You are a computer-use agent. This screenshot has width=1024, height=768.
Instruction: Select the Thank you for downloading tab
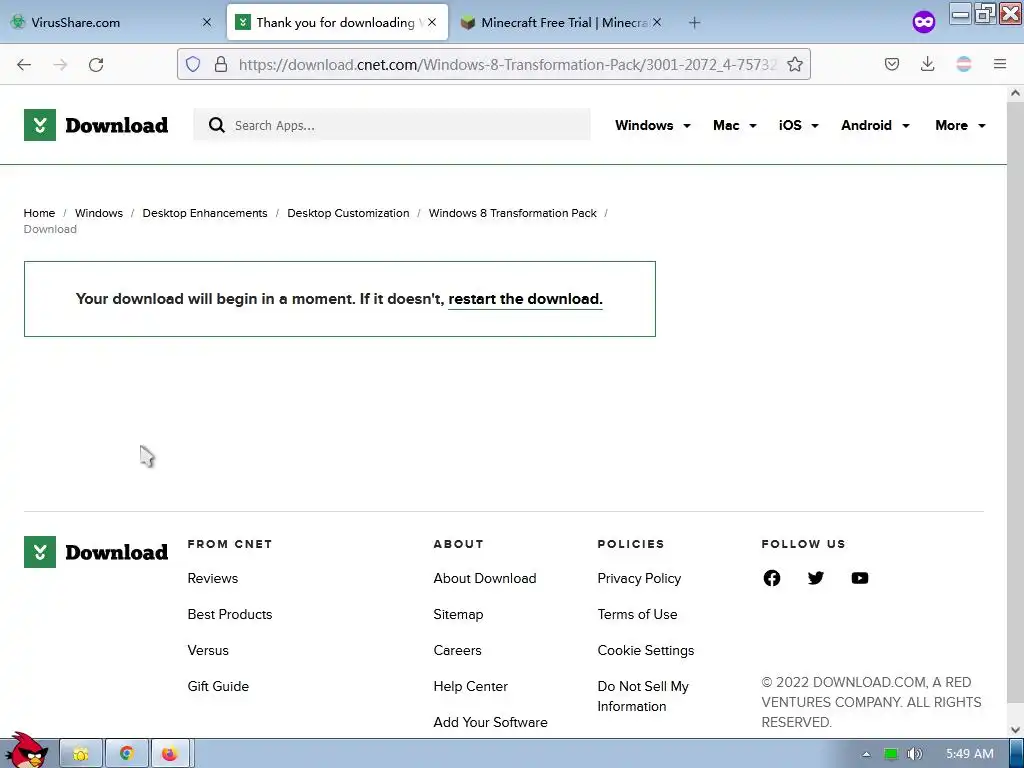(336, 22)
